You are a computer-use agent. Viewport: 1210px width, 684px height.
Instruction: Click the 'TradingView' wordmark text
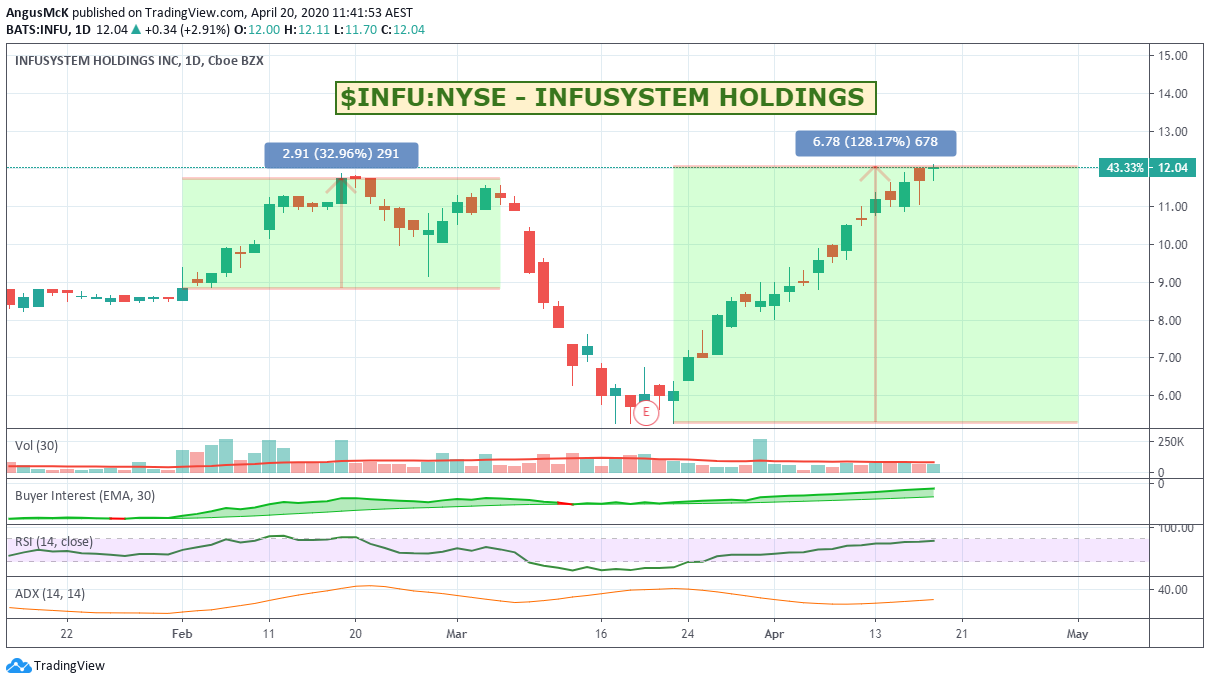[69, 666]
